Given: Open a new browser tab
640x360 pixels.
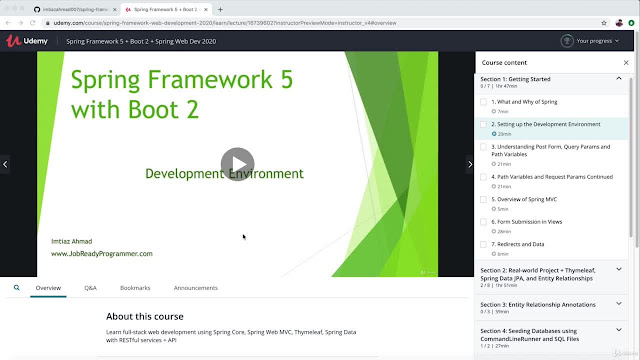Looking at the screenshot, I should (x=220, y=9).
